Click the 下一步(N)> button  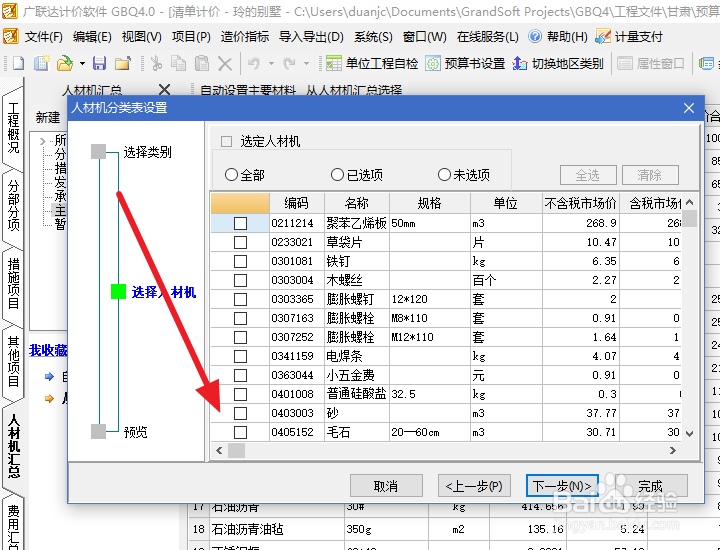[562, 486]
